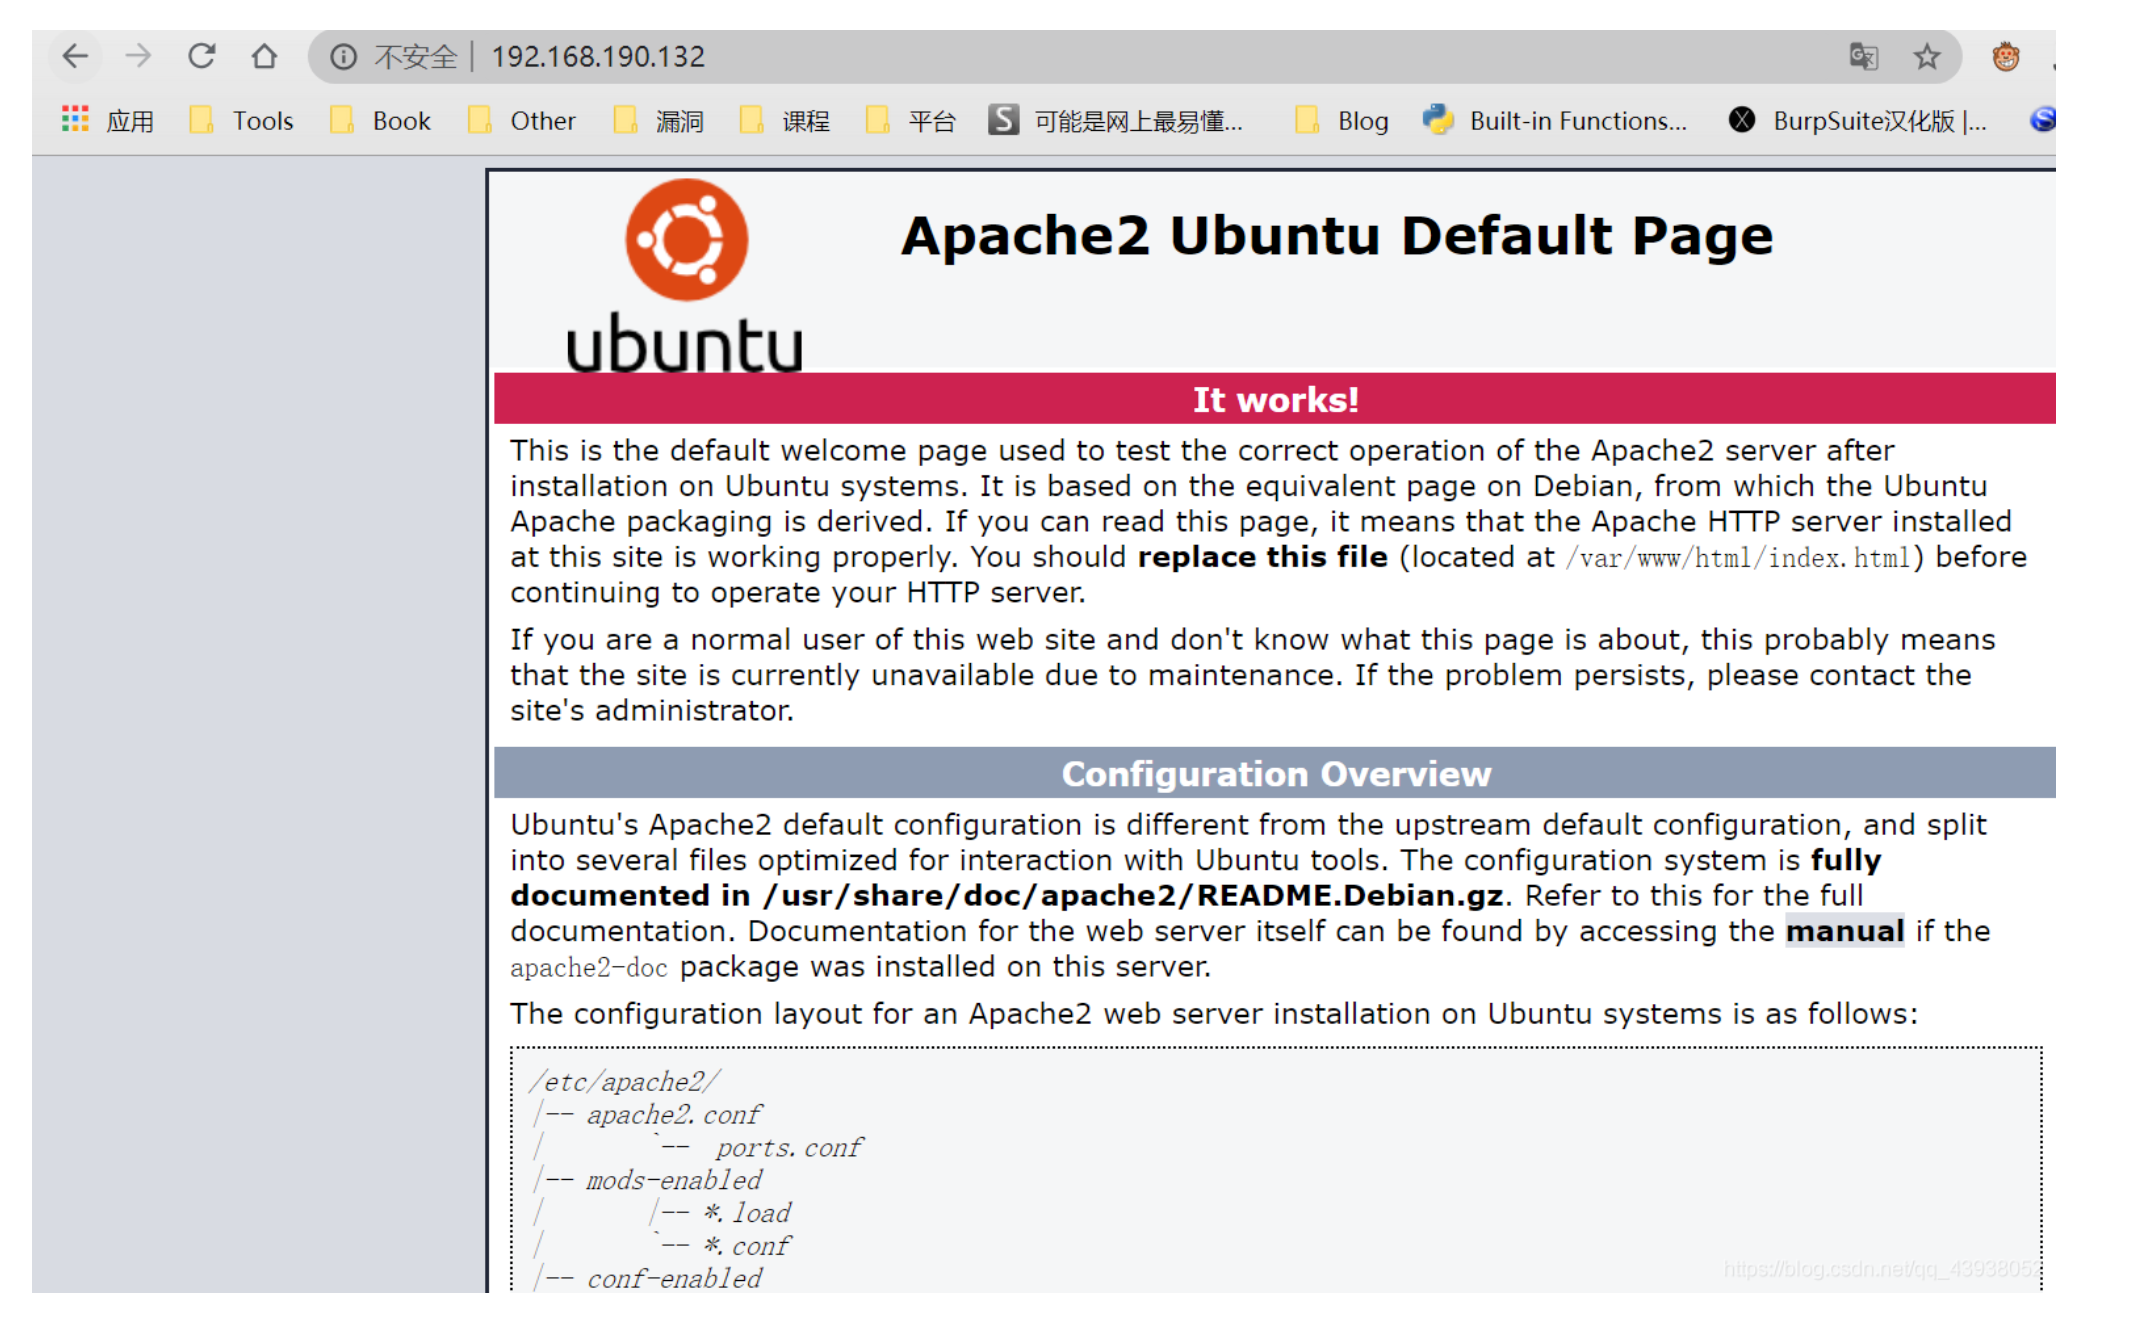2152x1320 pixels.
Task: Go forward with the forward arrow
Action: click(138, 56)
